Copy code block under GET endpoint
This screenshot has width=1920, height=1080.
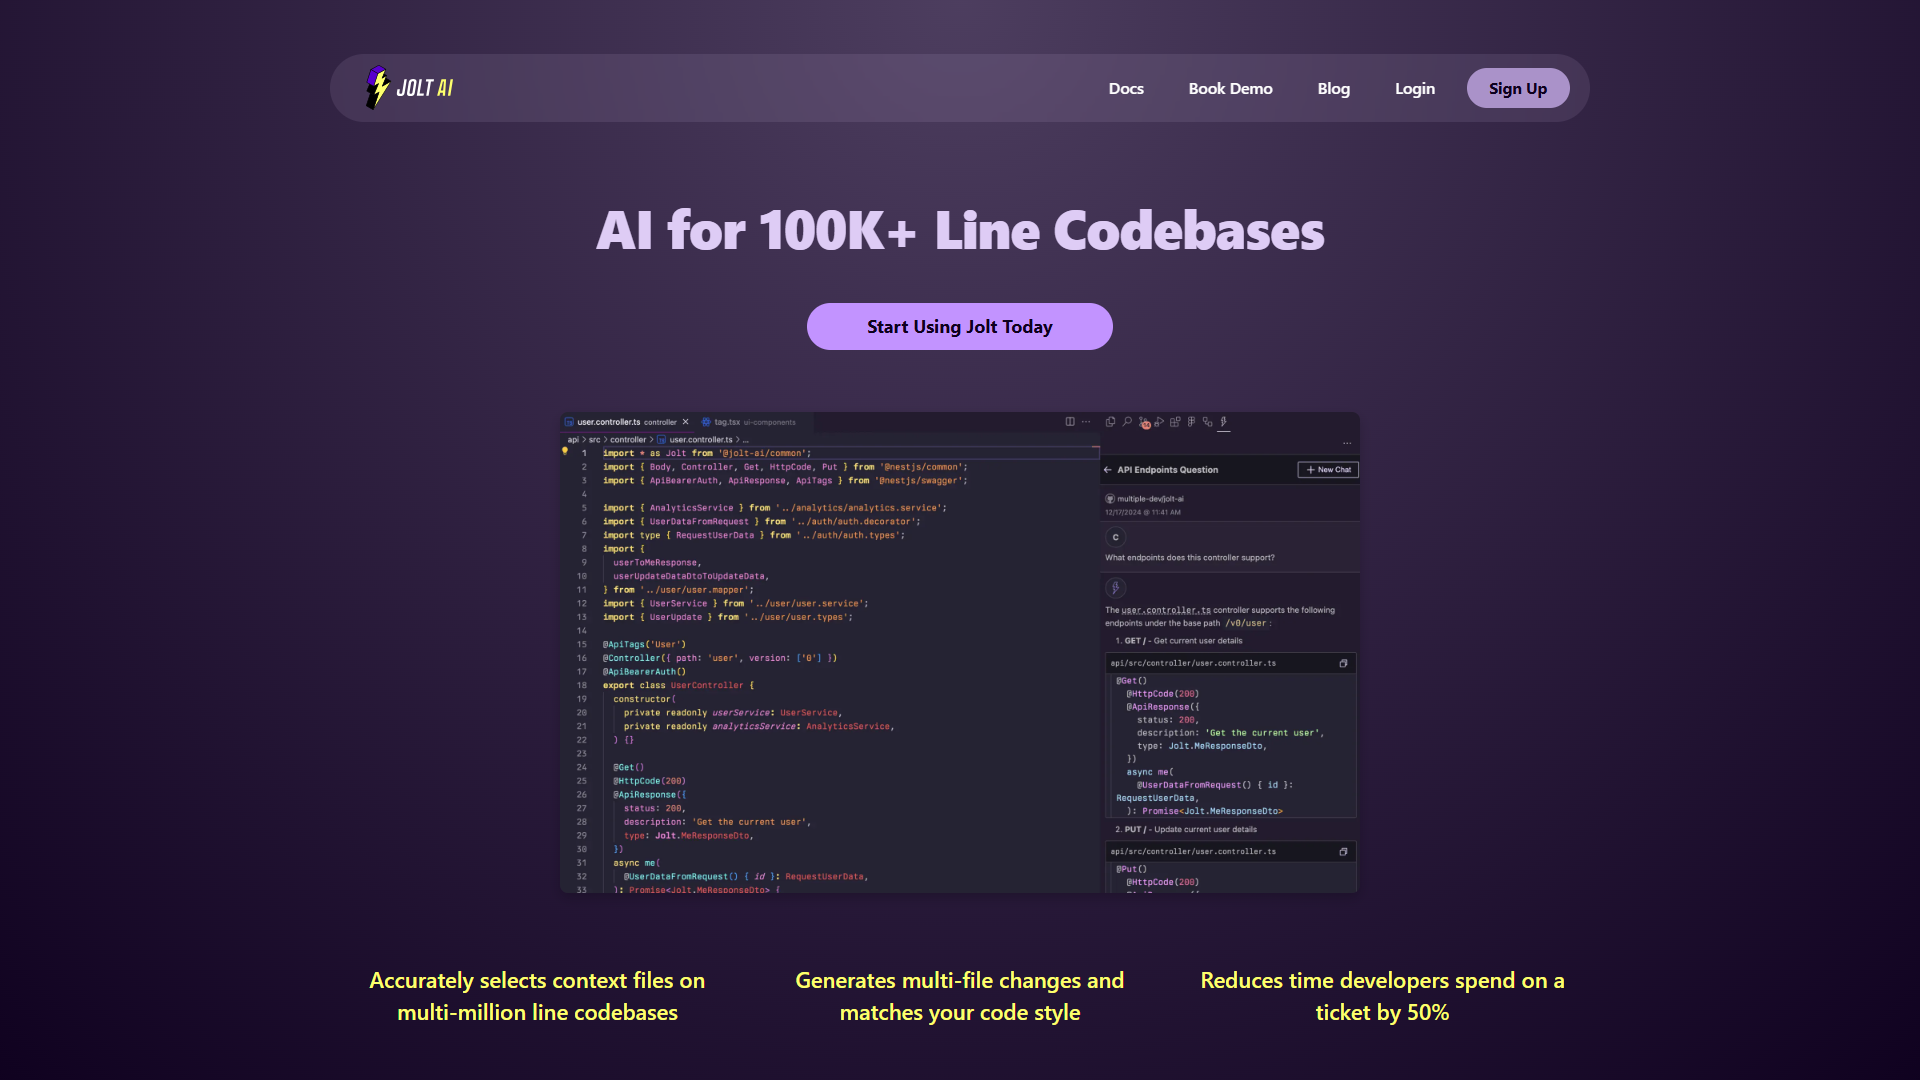tap(1343, 663)
